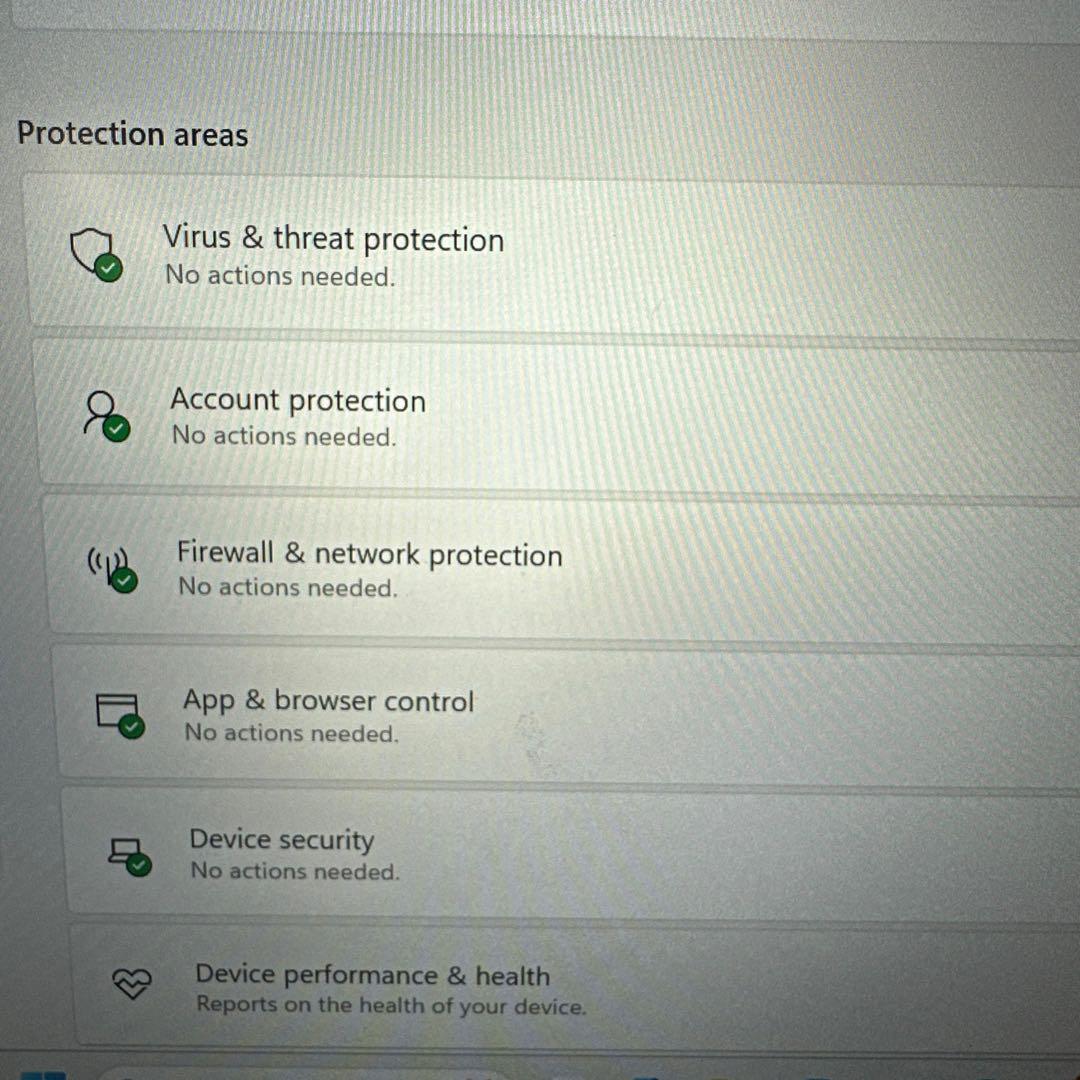
Task: Click "No actions needed" under App & browser control
Action: click(291, 733)
